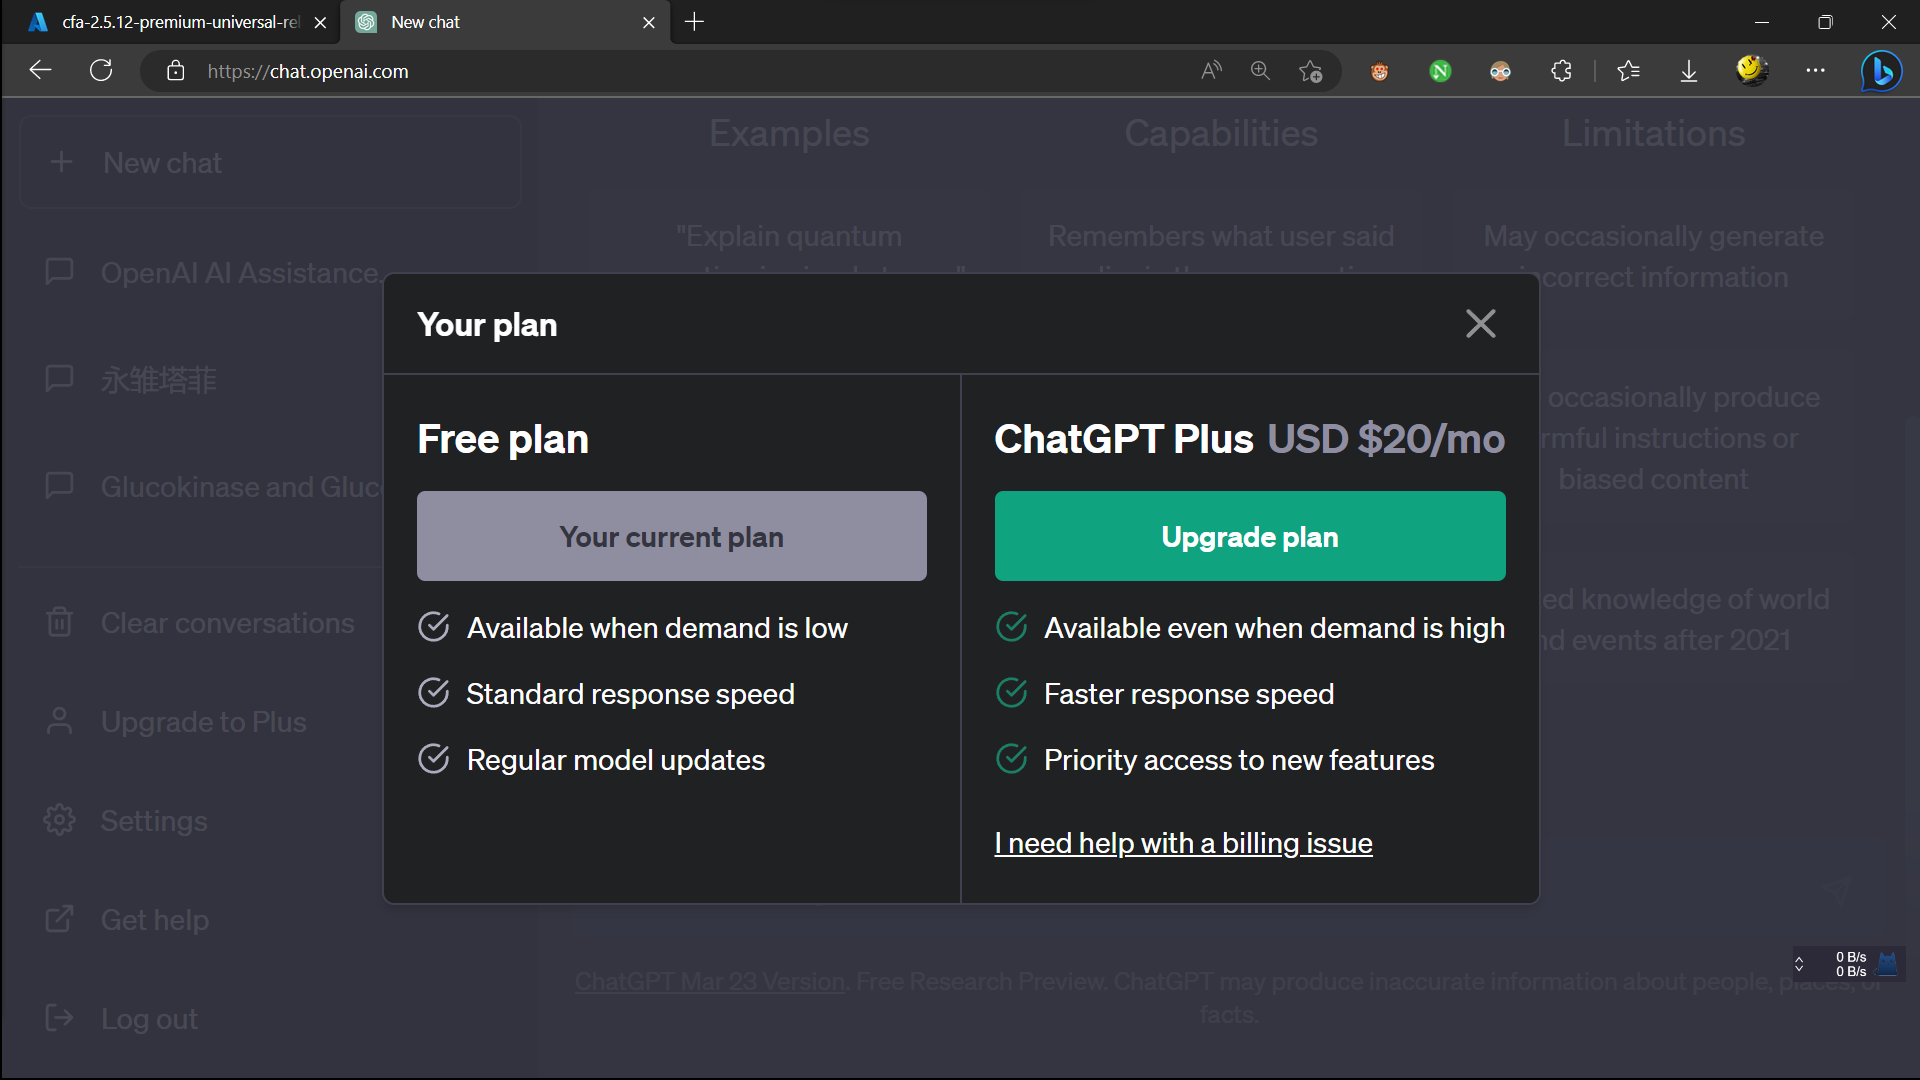The width and height of the screenshot is (1920, 1080).
Task: Open the billing issue help link
Action: coord(1183,843)
